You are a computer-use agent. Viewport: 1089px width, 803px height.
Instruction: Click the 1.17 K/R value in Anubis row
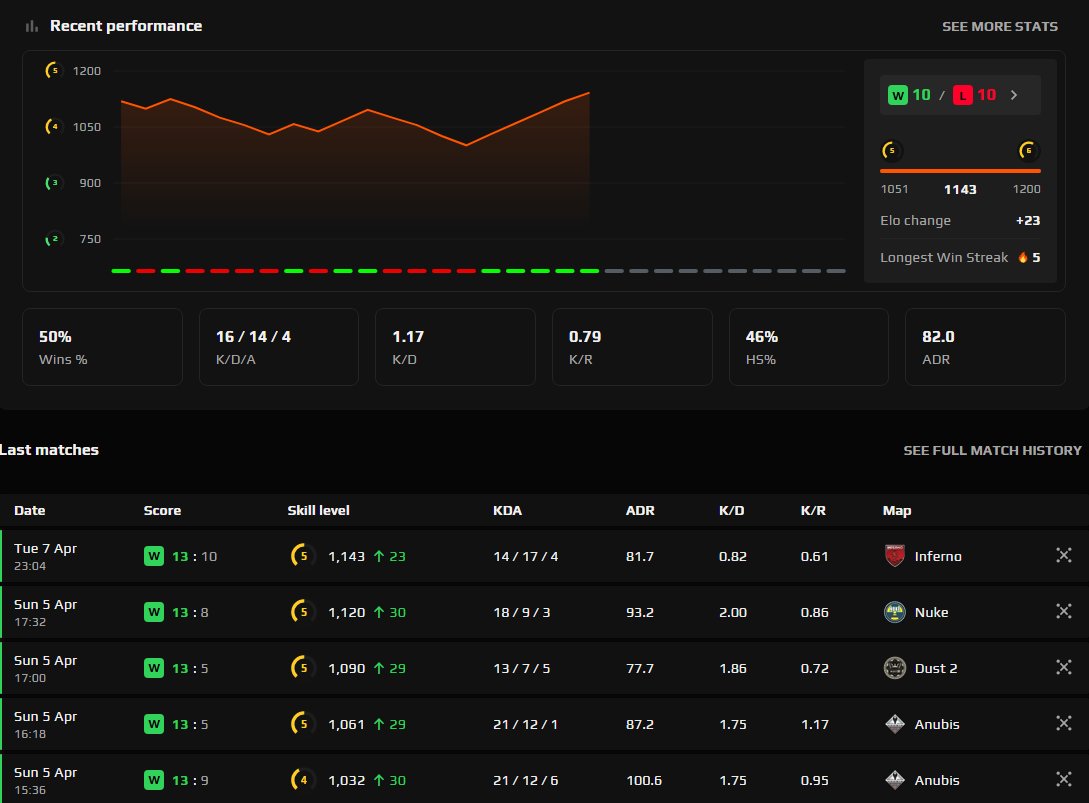815,725
